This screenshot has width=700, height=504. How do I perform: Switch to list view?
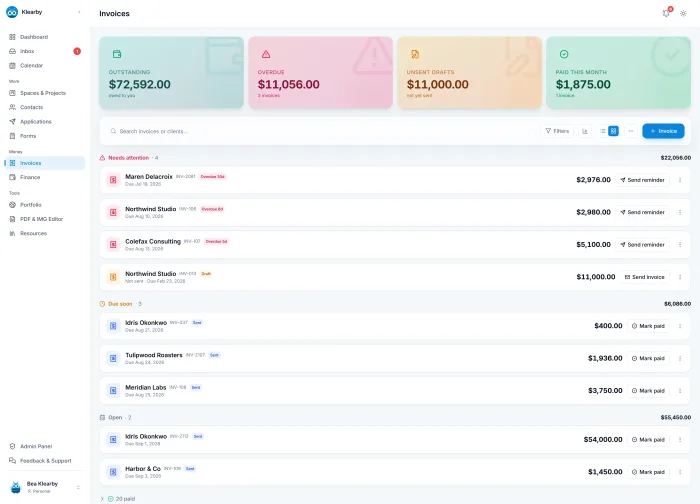click(x=603, y=131)
